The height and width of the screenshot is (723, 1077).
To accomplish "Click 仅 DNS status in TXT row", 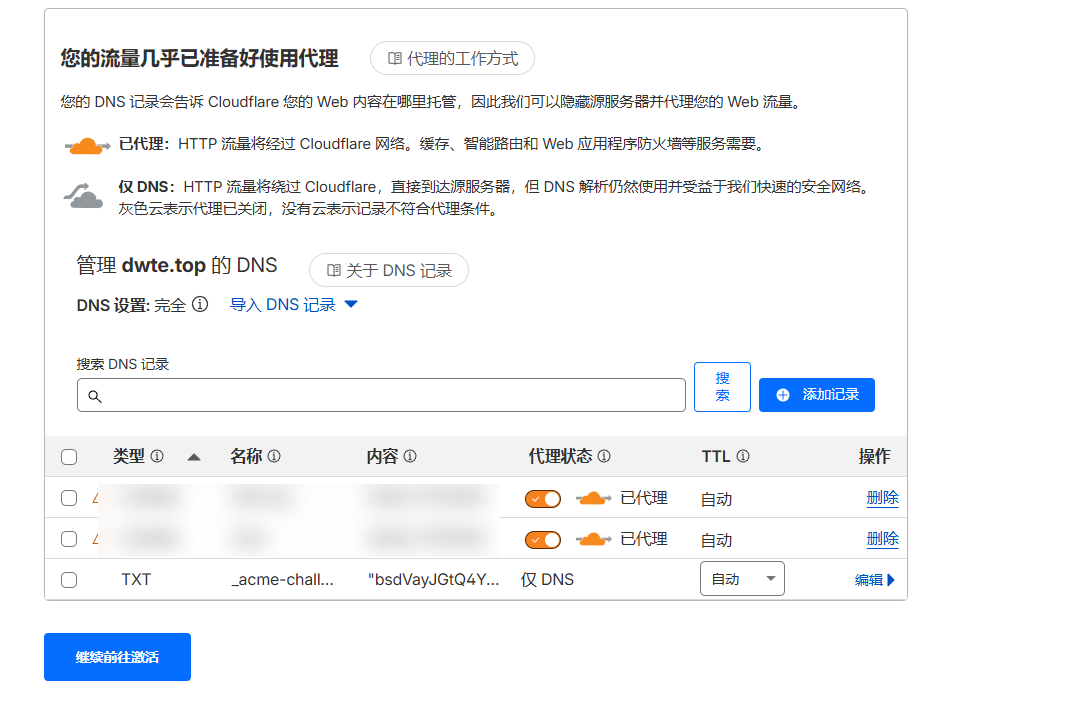I will click(547, 579).
